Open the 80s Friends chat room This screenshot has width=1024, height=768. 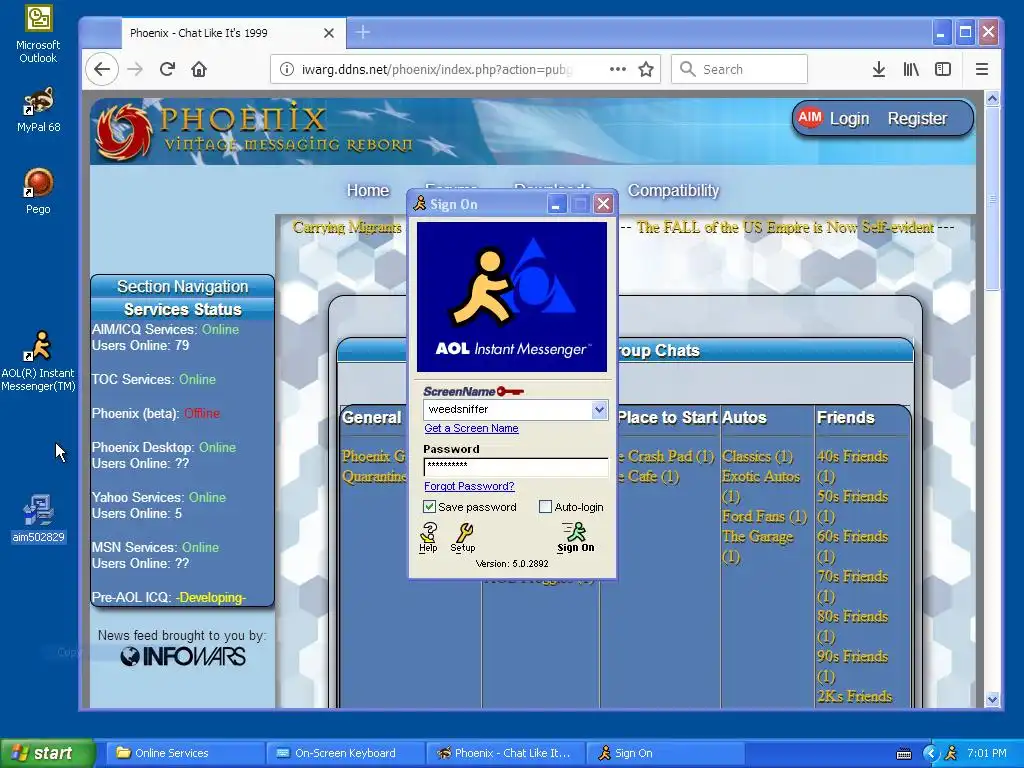point(852,626)
